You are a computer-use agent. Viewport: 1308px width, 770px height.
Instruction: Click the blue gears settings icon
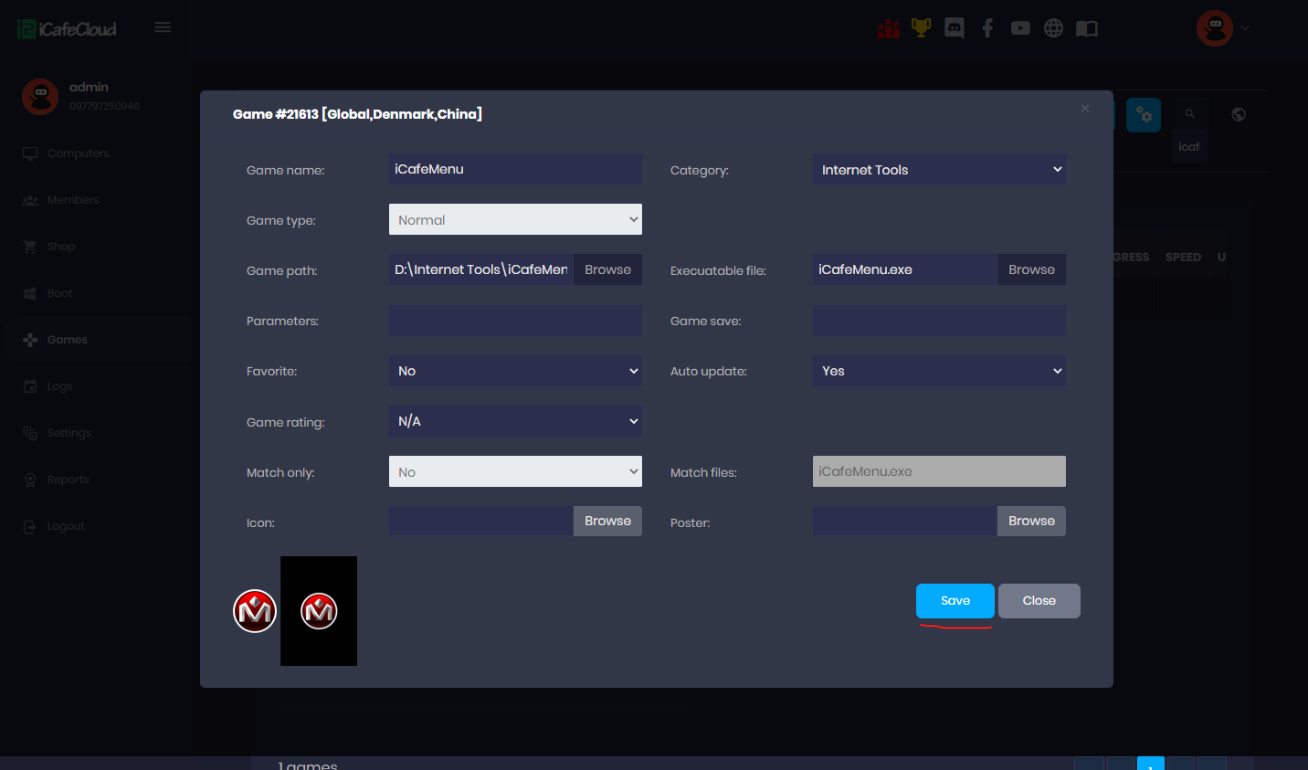click(1143, 115)
